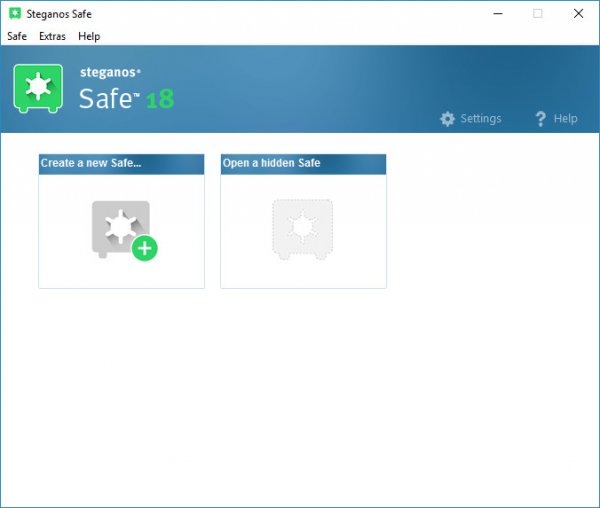Viewport: 600px width, 508px height.
Task: Click the Settings gear icon
Action: click(x=447, y=119)
